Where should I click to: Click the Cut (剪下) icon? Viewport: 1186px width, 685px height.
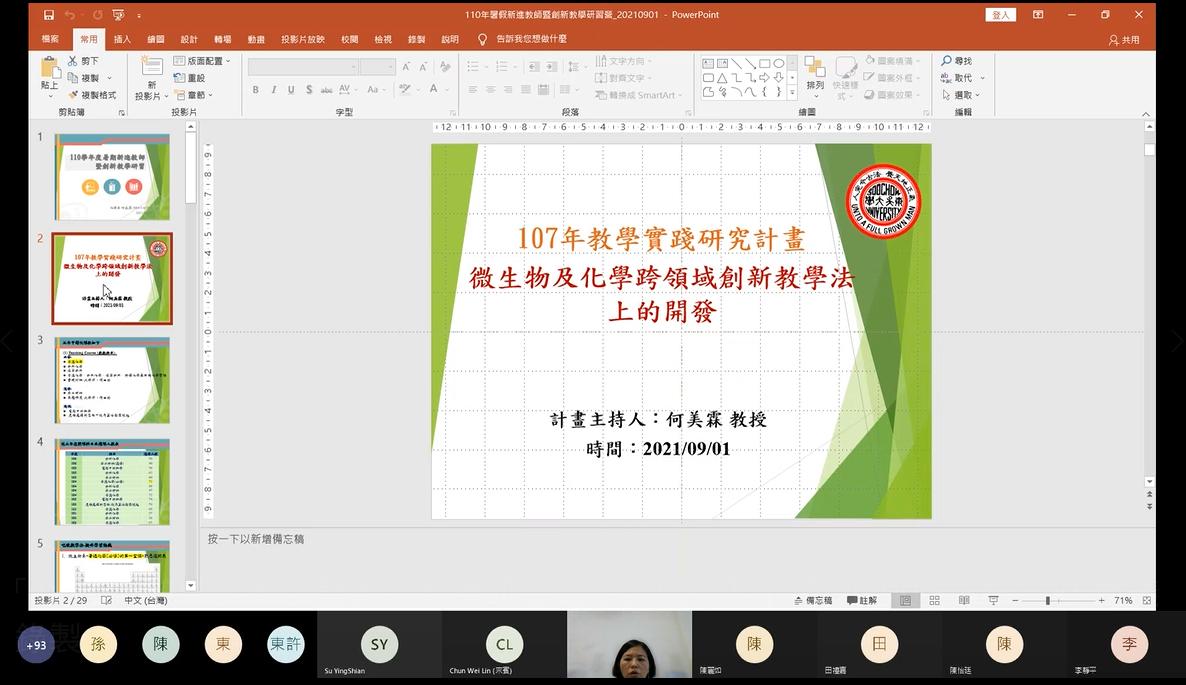[x=73, y=60]
